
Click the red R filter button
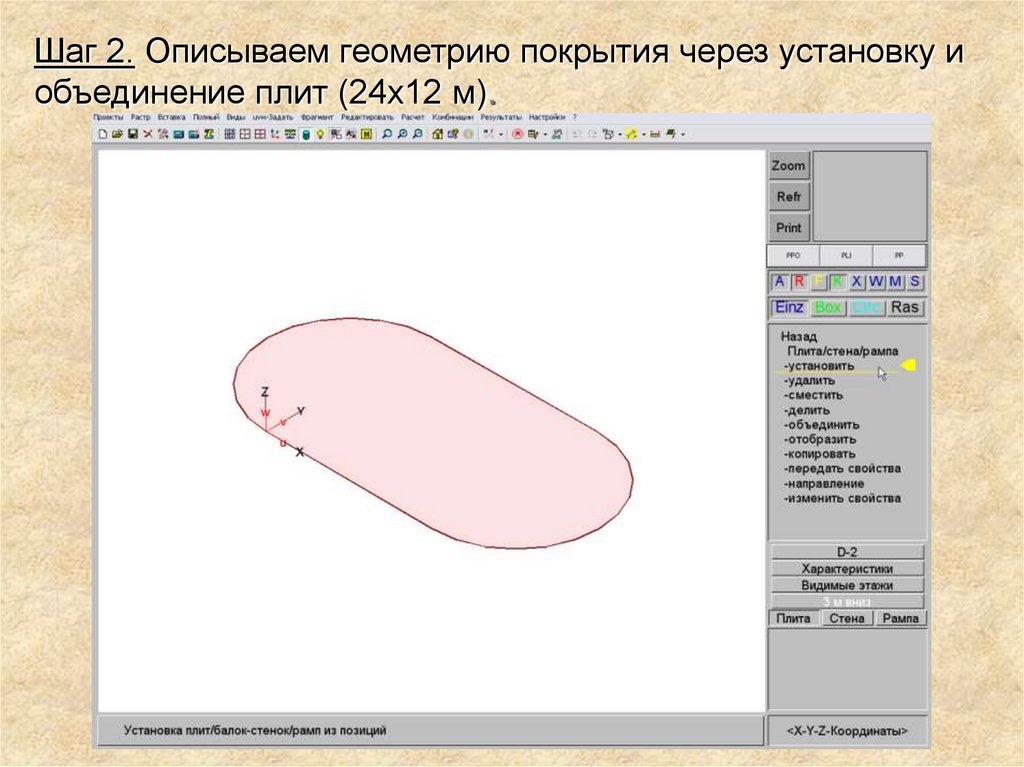799,282
